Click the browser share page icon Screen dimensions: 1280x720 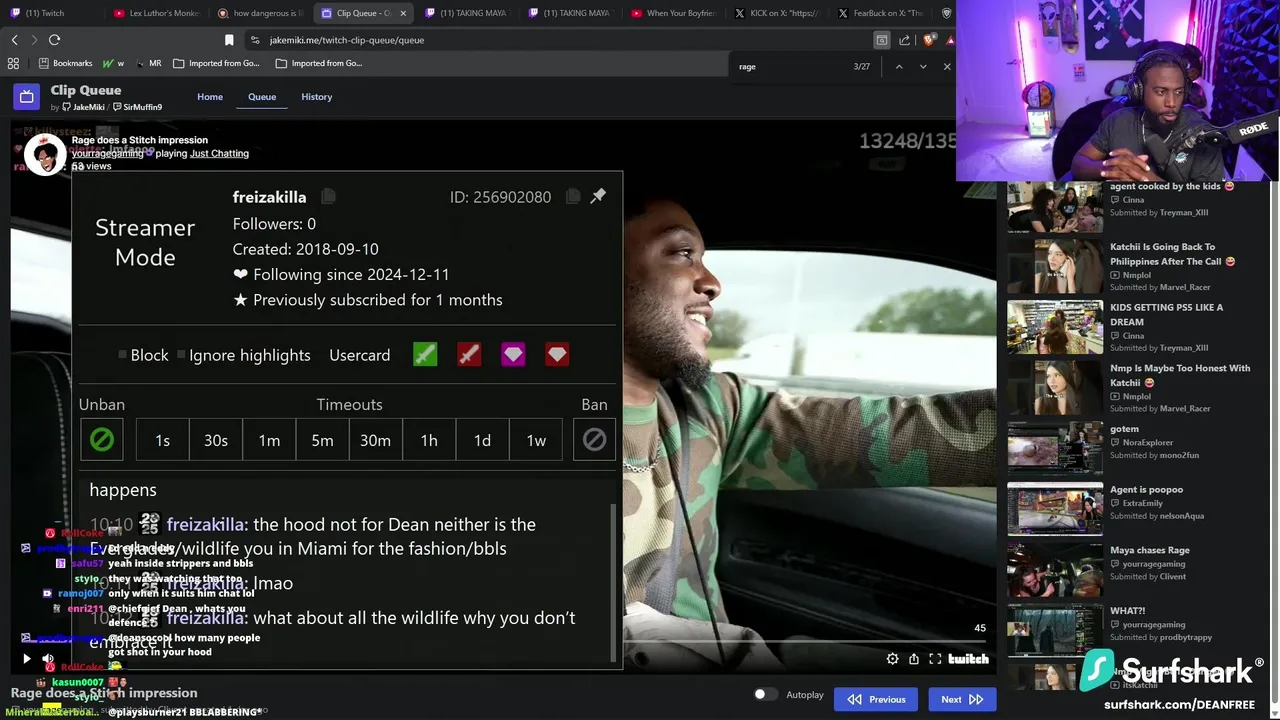tap(905, 40)
